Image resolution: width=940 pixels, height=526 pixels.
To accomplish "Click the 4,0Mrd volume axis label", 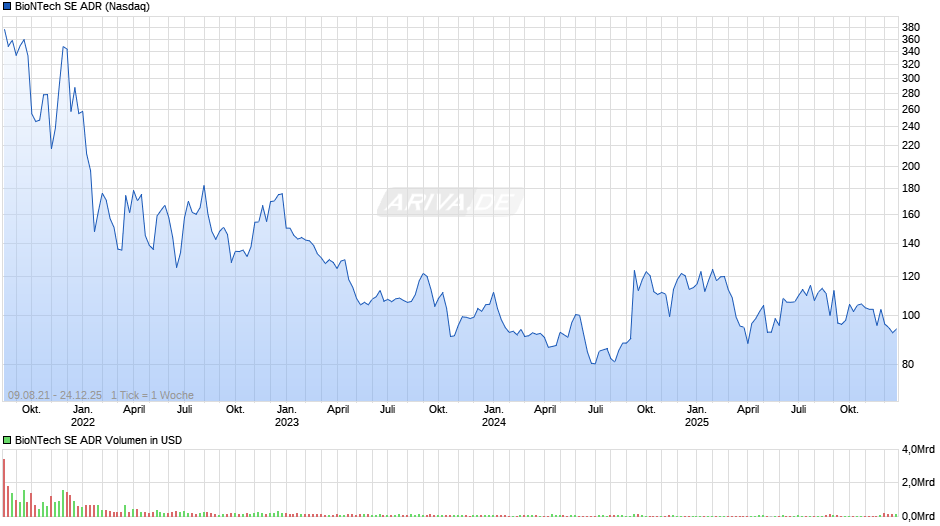I will click(918, 450).
